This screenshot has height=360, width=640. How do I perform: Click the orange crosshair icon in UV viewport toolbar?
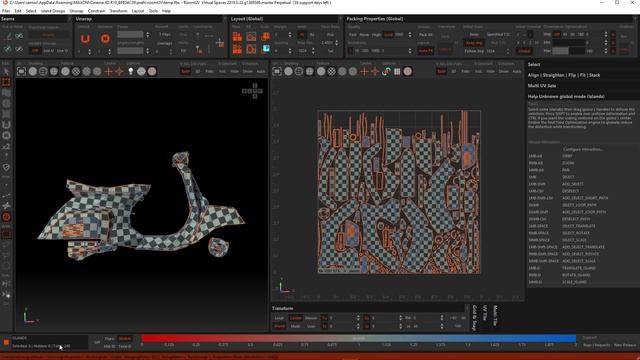tap(364, 71)
